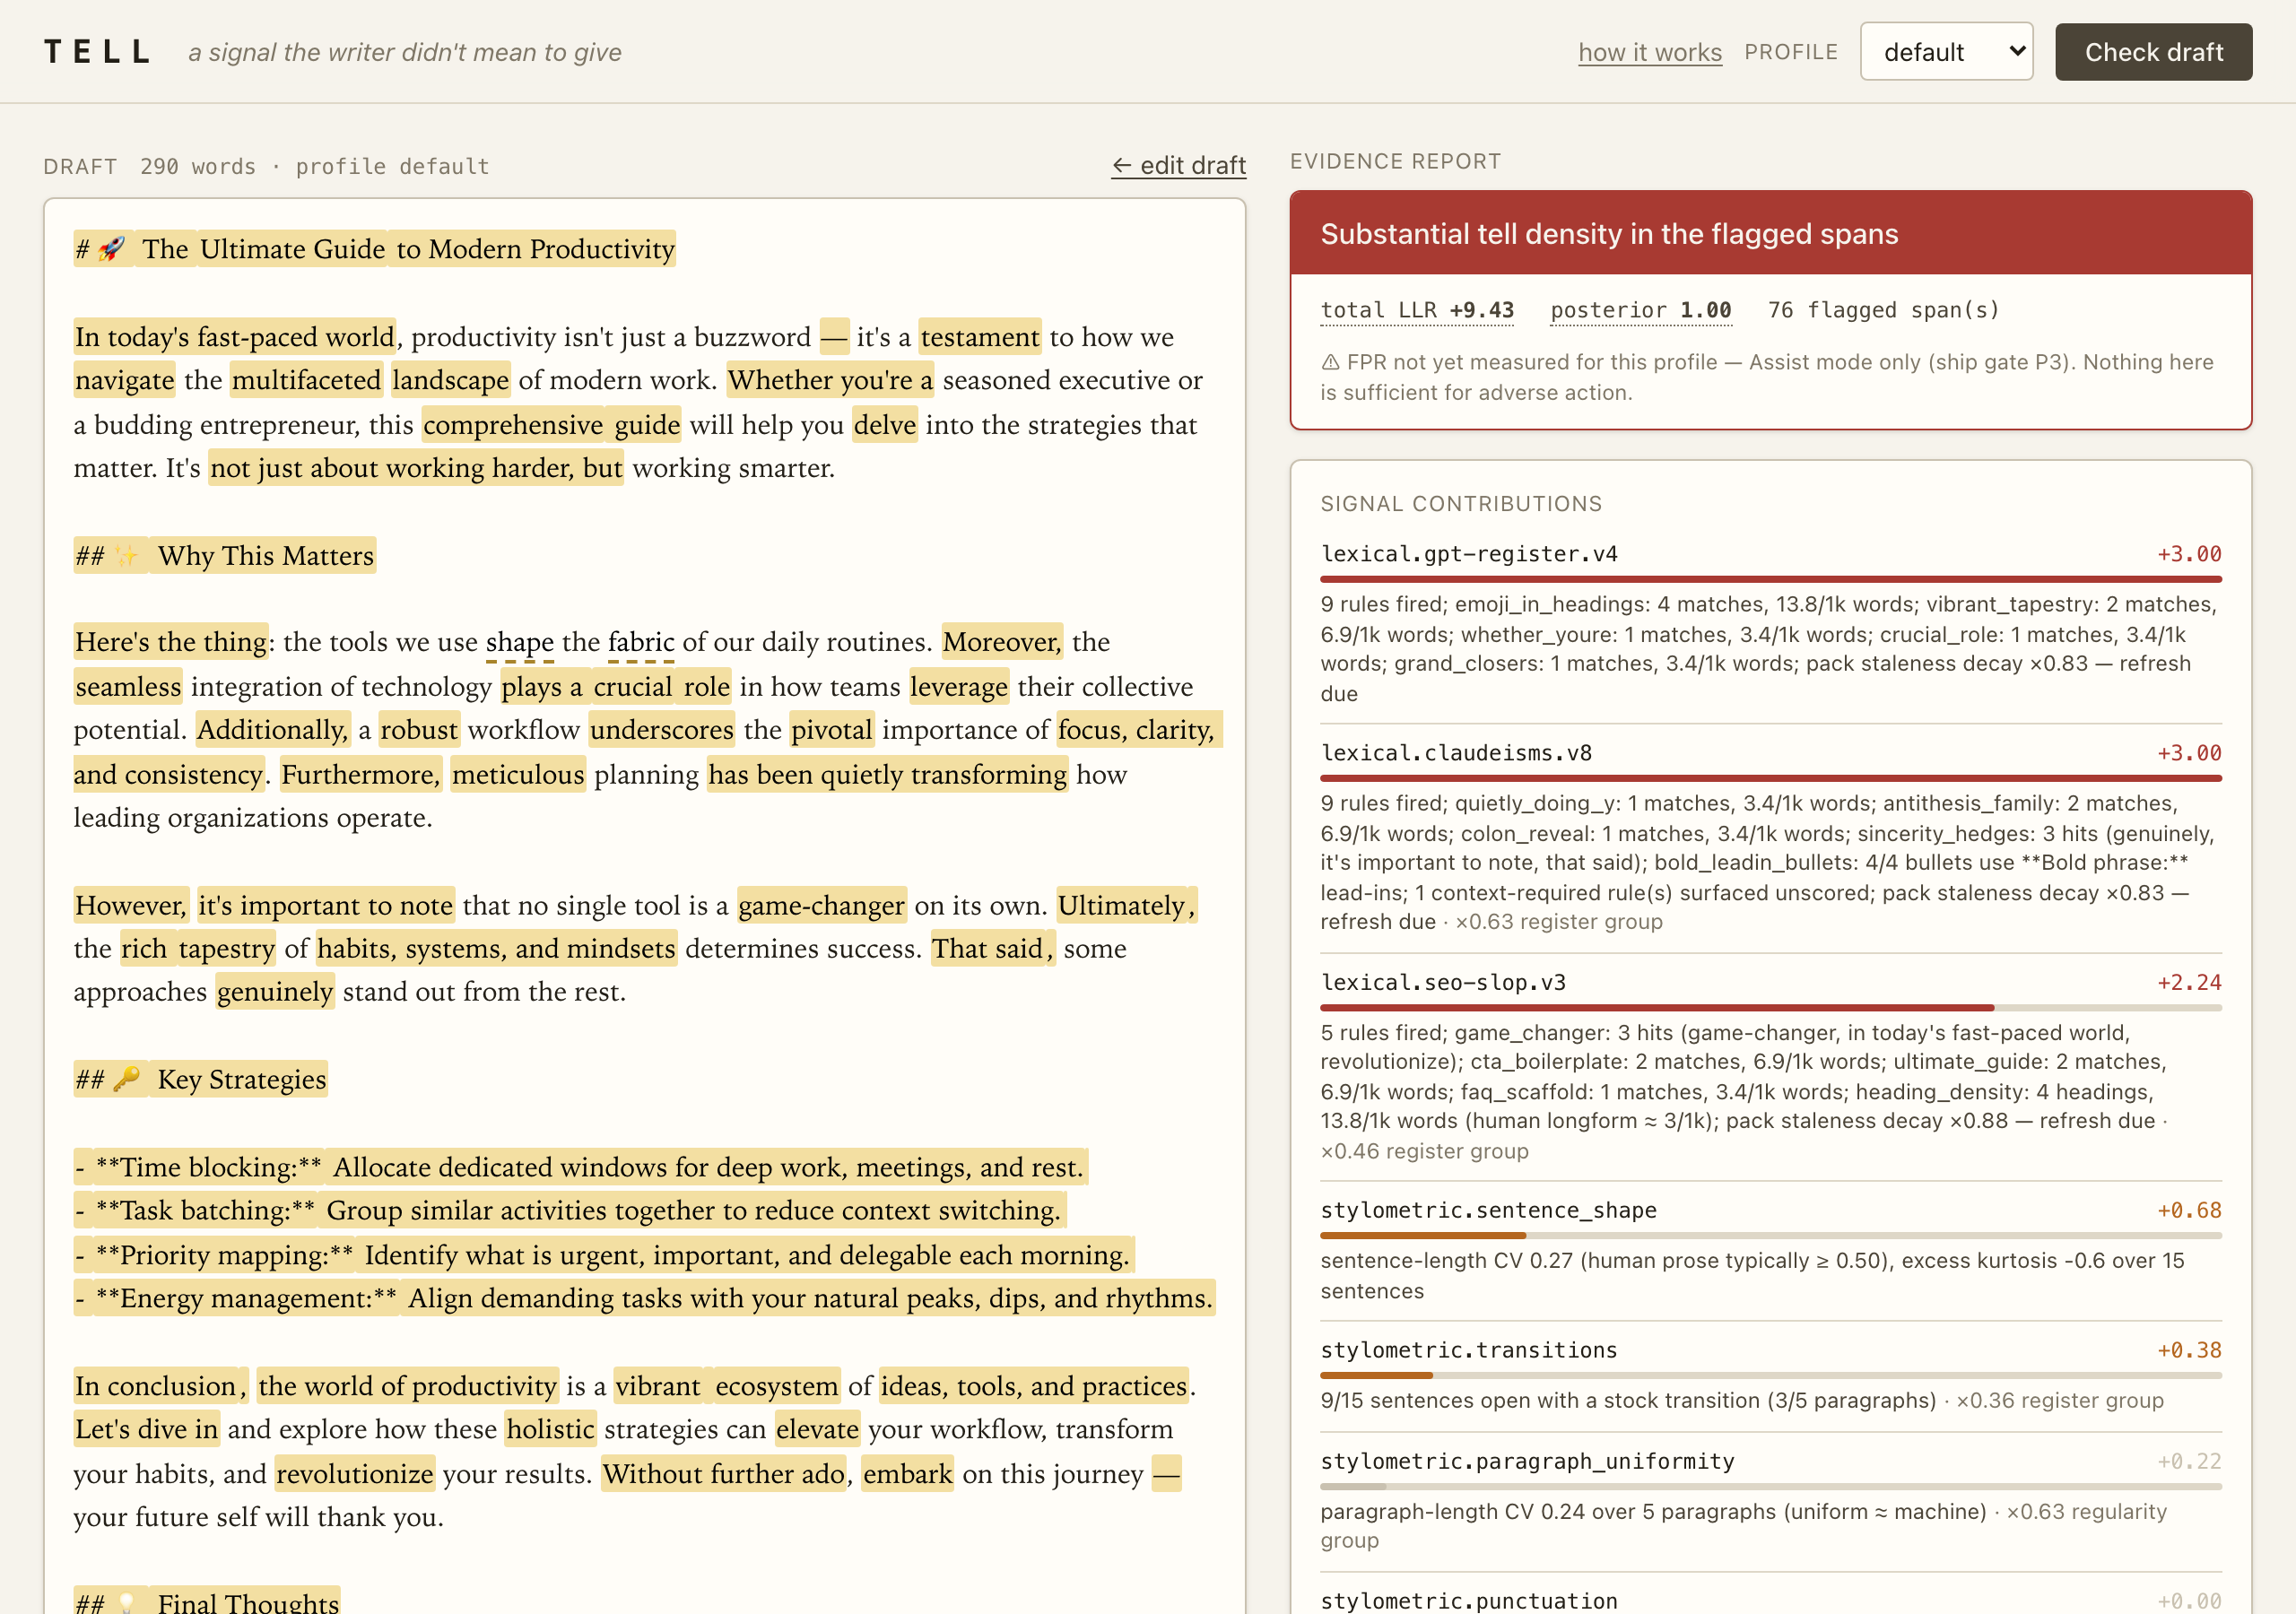Click the posterior 1.00 value
The width and height of the screenshot is (2296, 1614).
(1640, 310)
